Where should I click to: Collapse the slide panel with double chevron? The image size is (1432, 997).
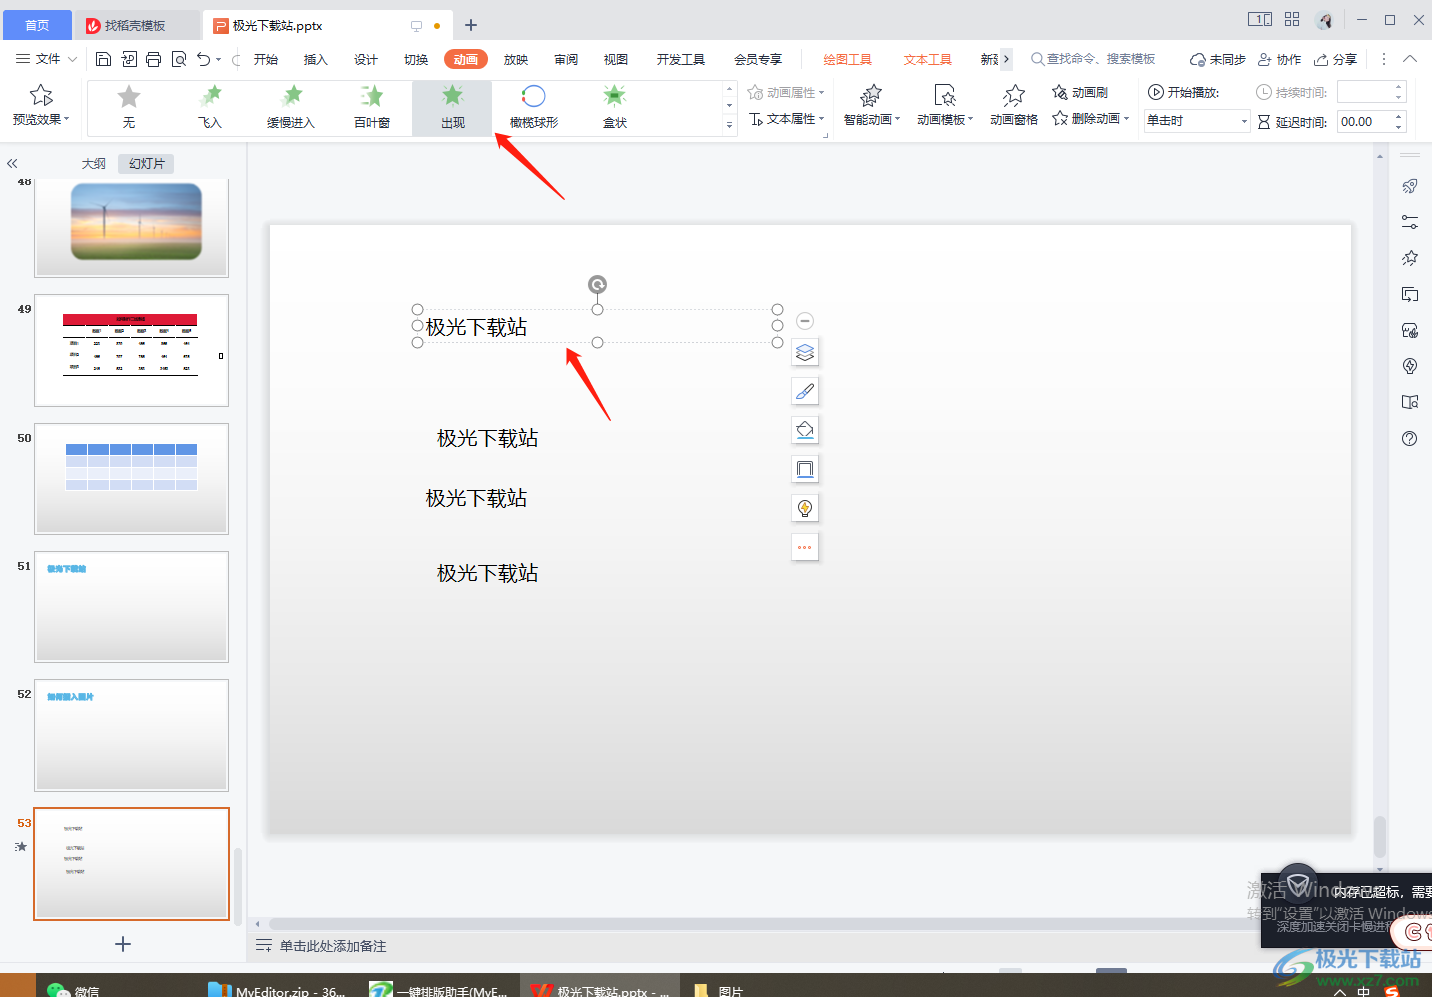click(x=12, y=163)
